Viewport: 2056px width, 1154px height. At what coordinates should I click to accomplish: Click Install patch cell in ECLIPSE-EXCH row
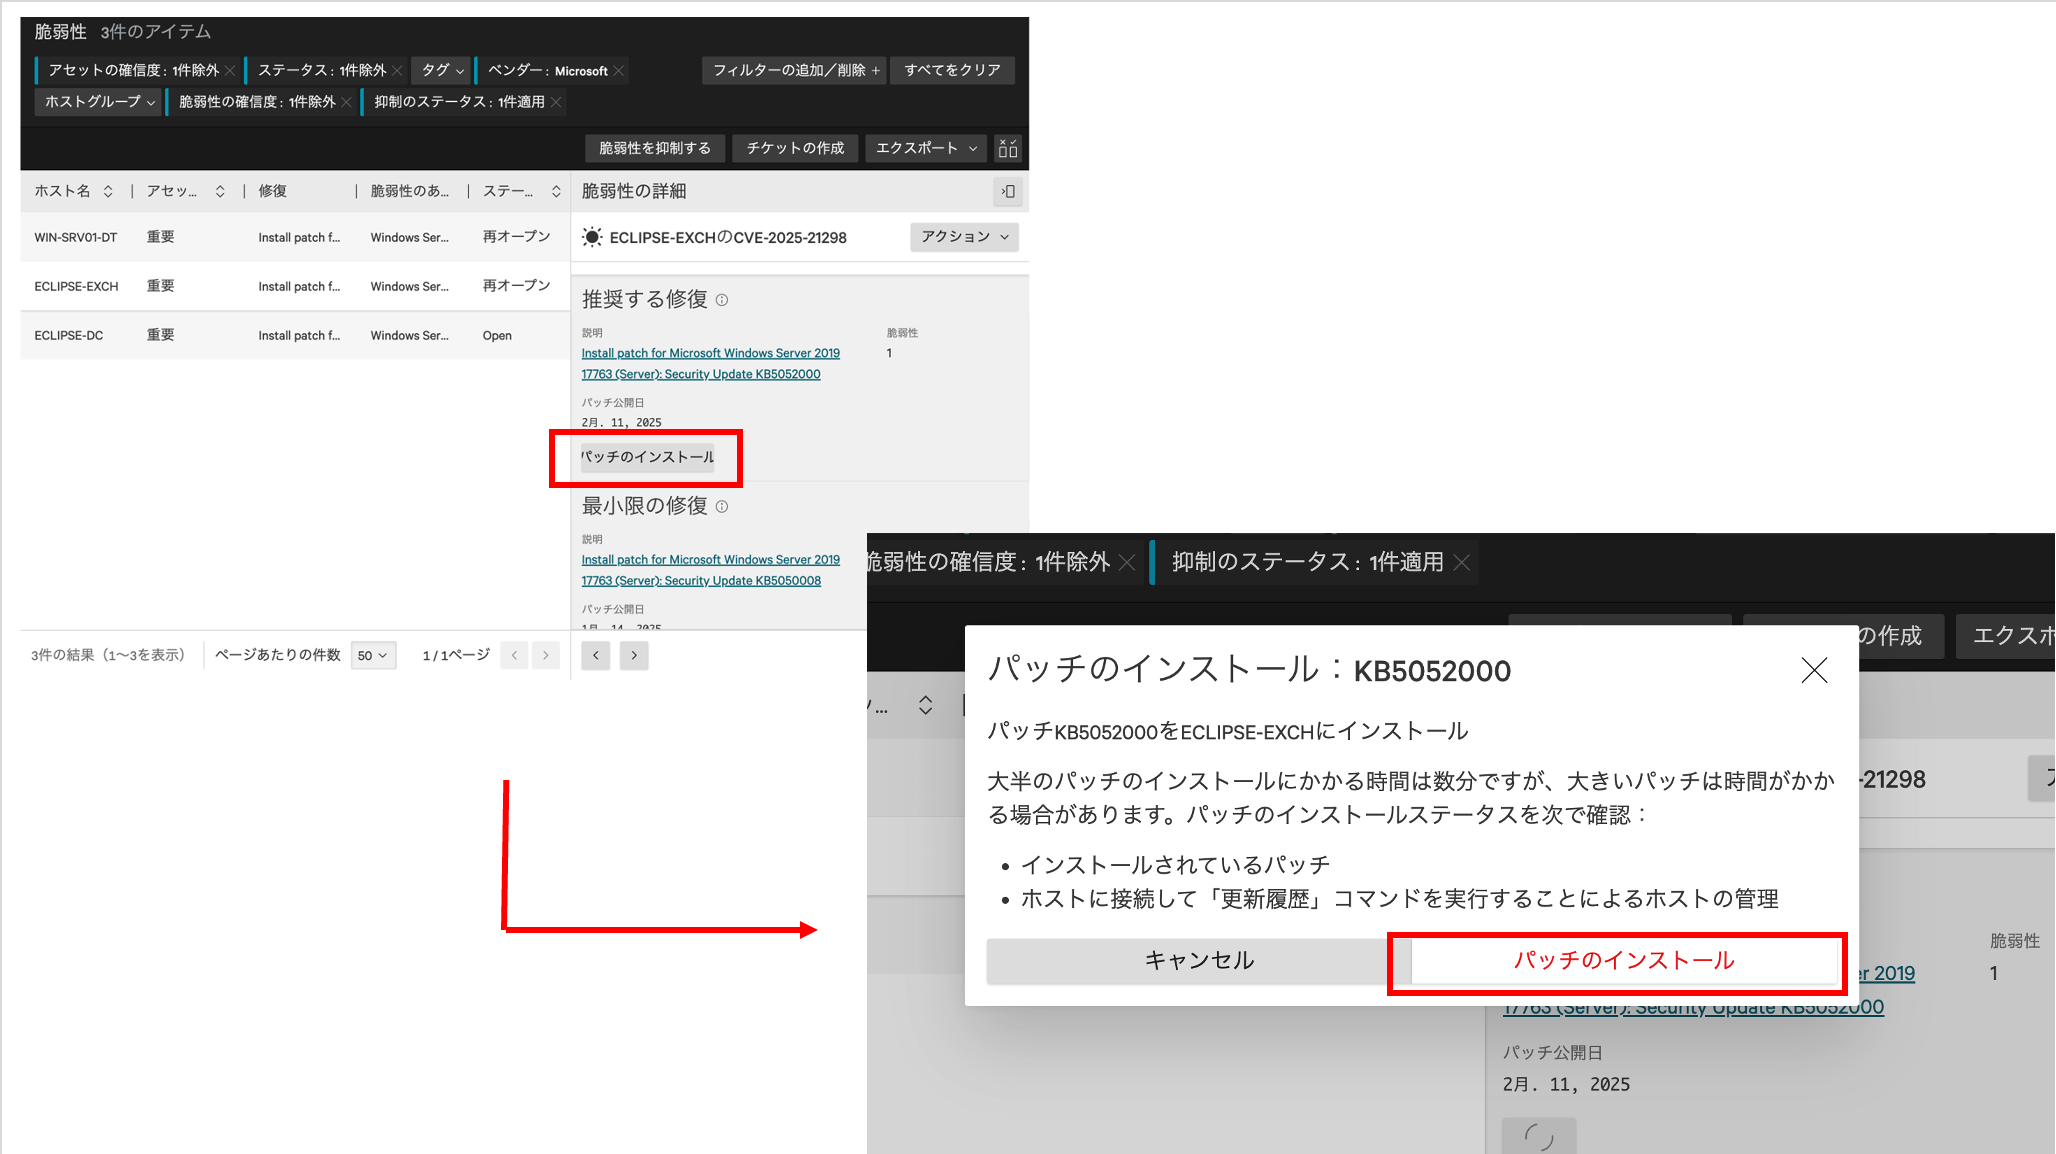(299, 287)
